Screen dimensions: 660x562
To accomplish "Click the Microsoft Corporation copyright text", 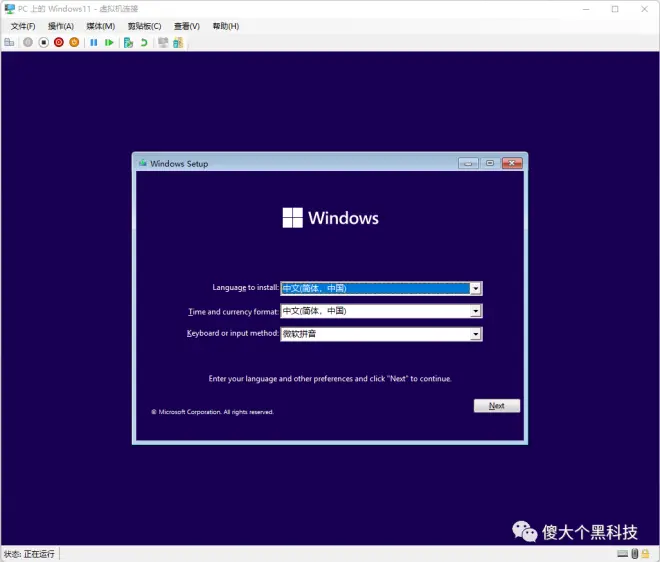I will (213, 412).
